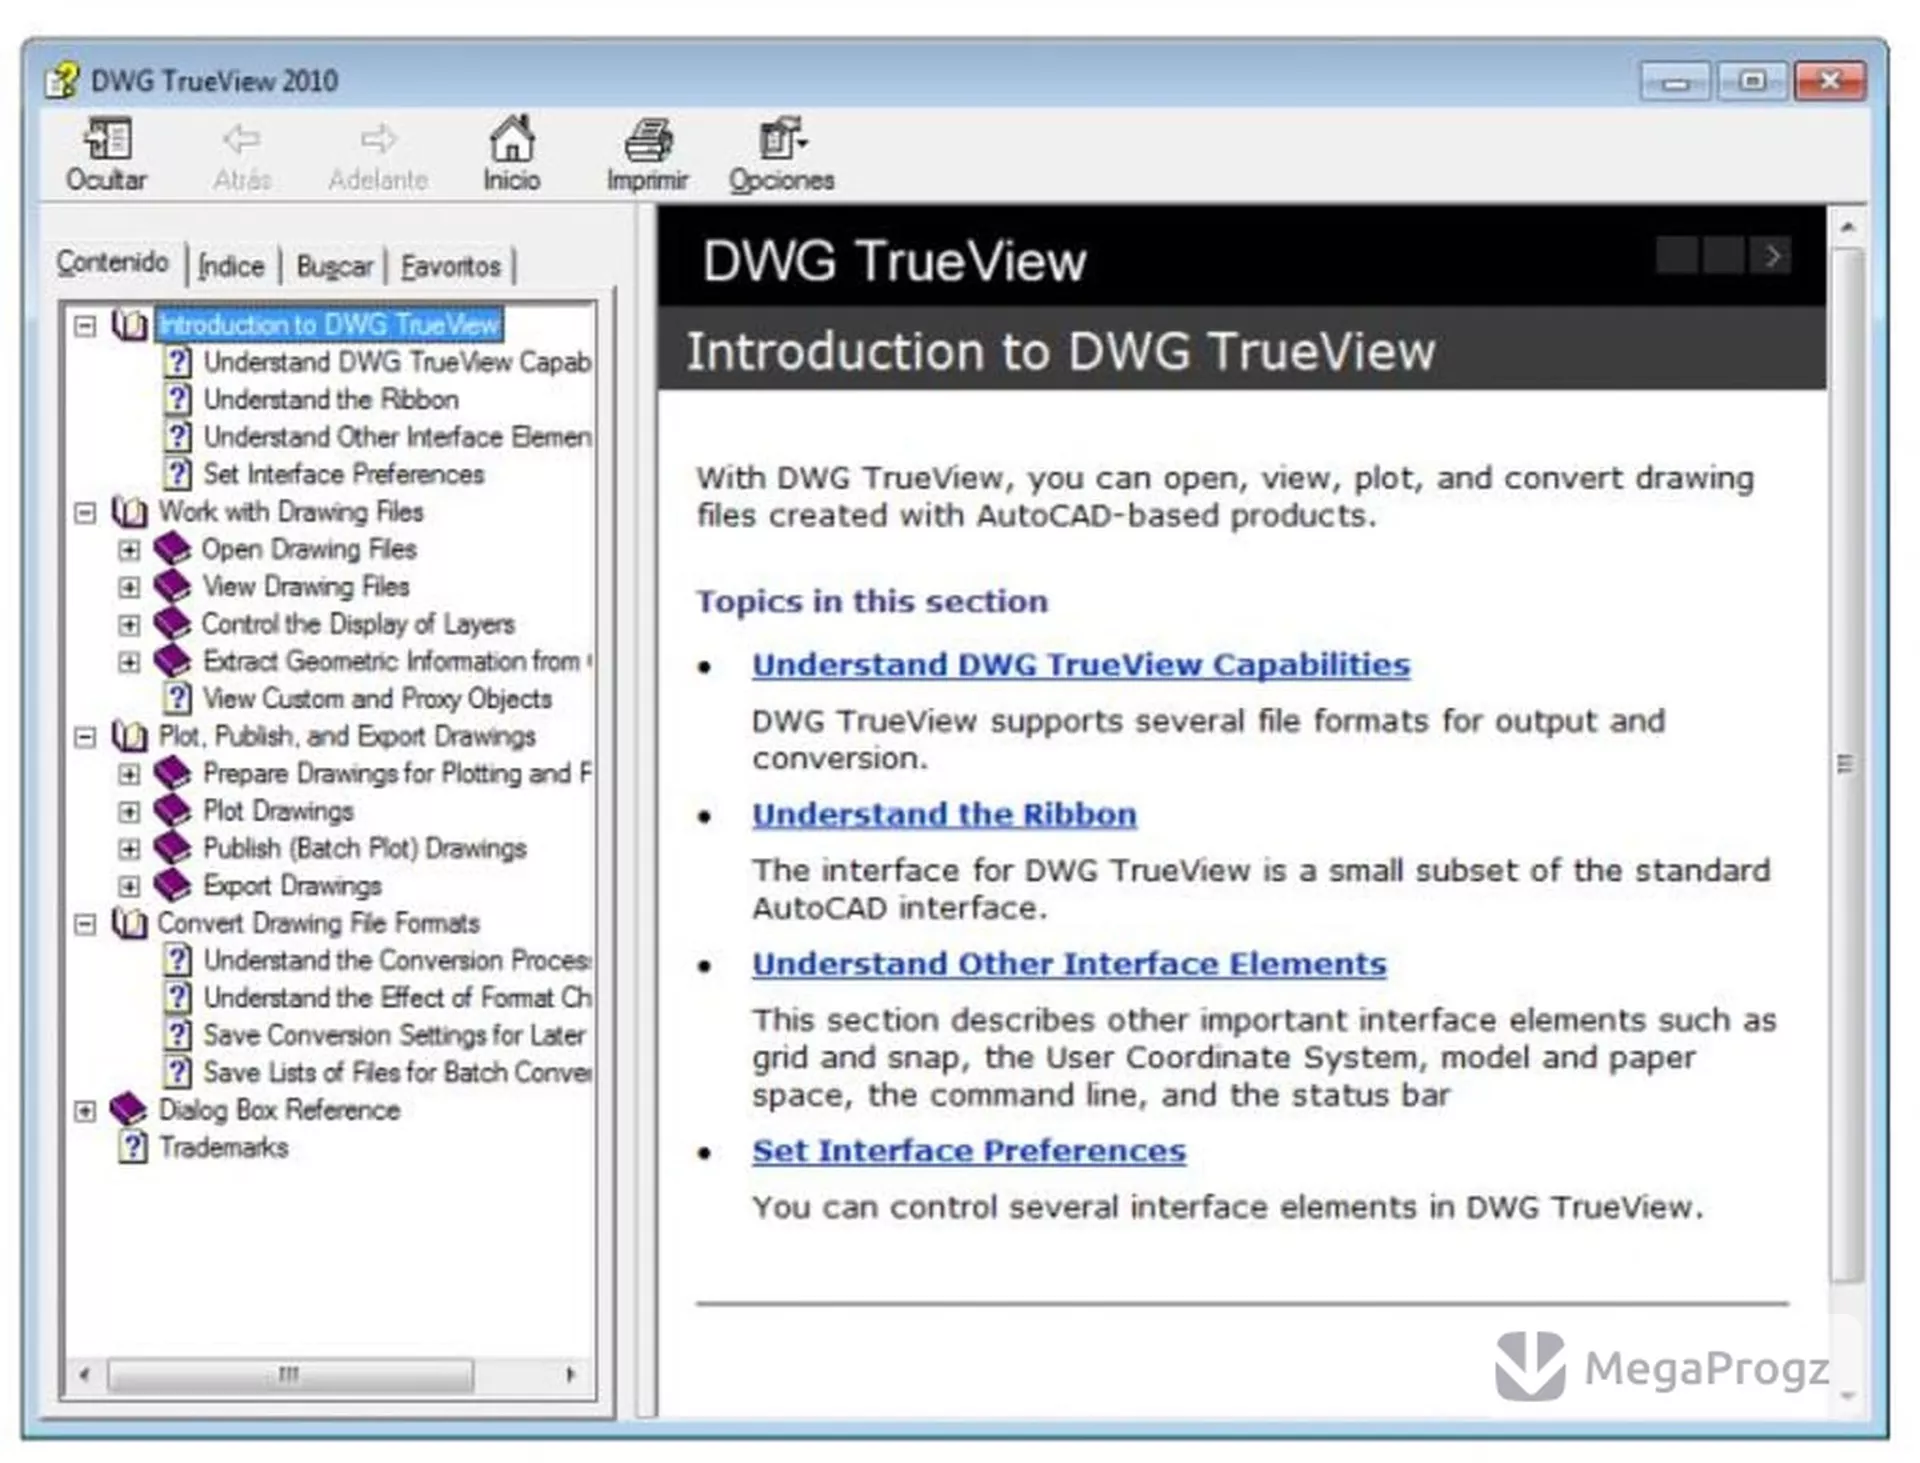Switch to the Favoritos tab
The width and height of the screenshot is (1920, 1463).
coord(451,266)
